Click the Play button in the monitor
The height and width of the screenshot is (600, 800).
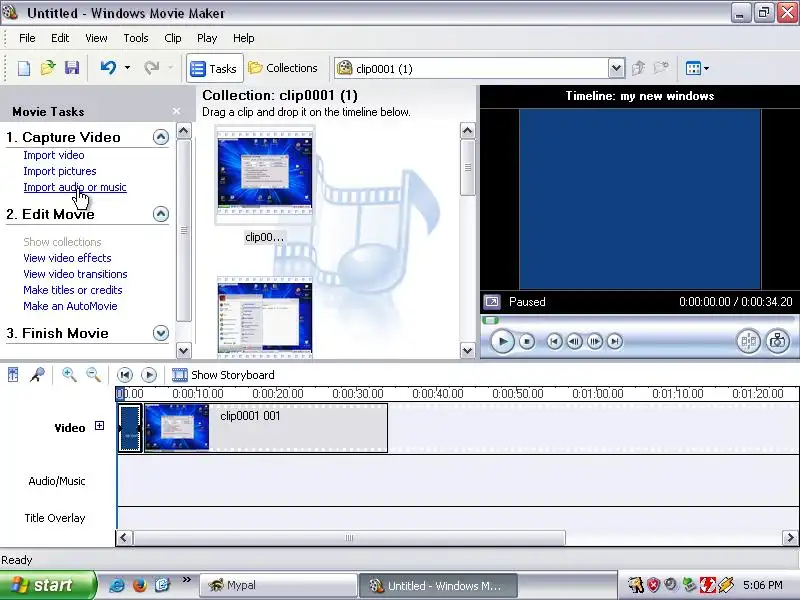(x=502, y=341)
